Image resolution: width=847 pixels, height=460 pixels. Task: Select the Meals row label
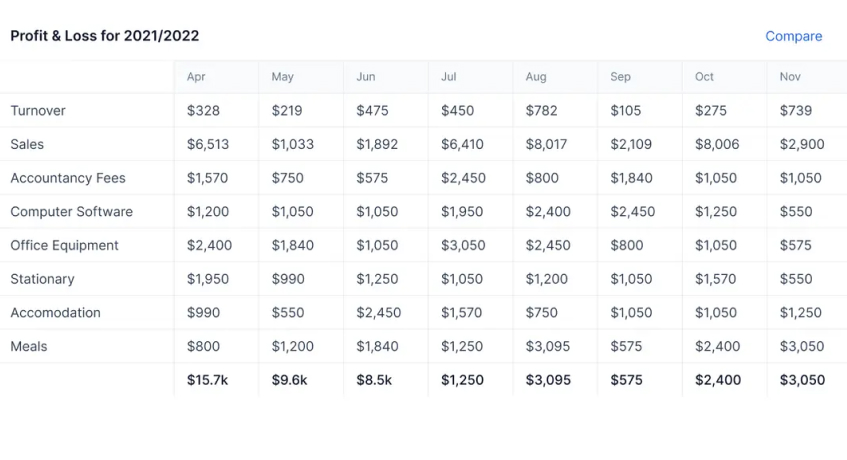(x=28, y=346)
